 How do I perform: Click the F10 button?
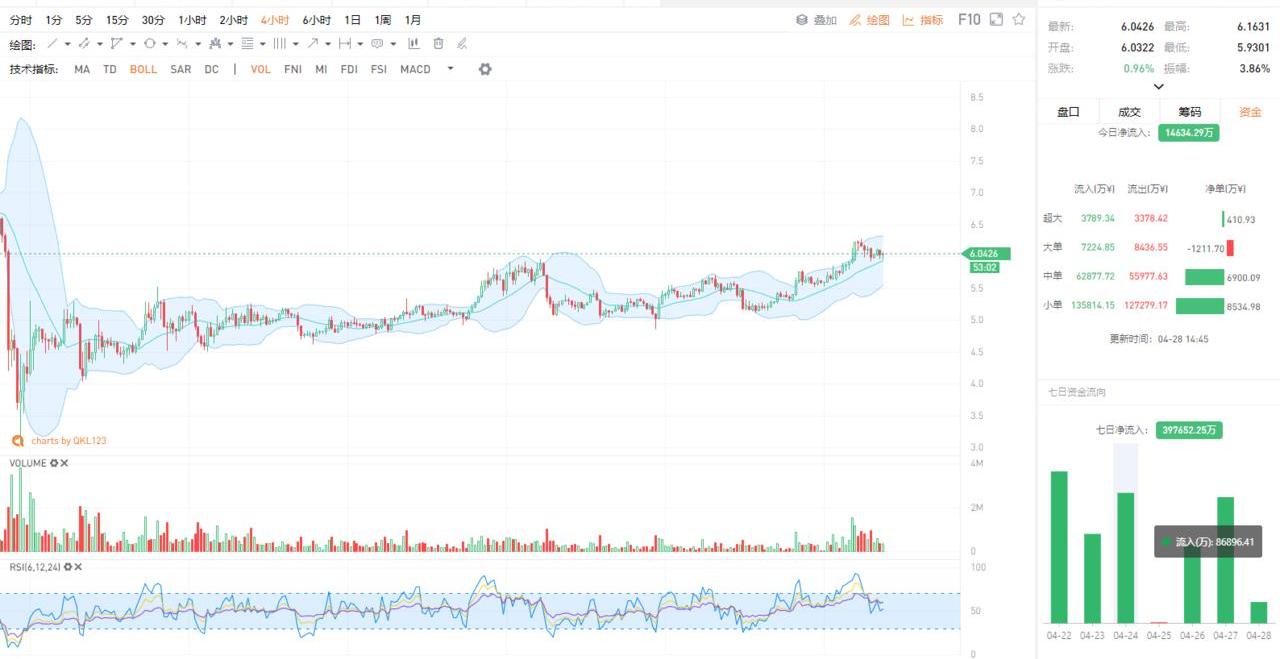968,20
